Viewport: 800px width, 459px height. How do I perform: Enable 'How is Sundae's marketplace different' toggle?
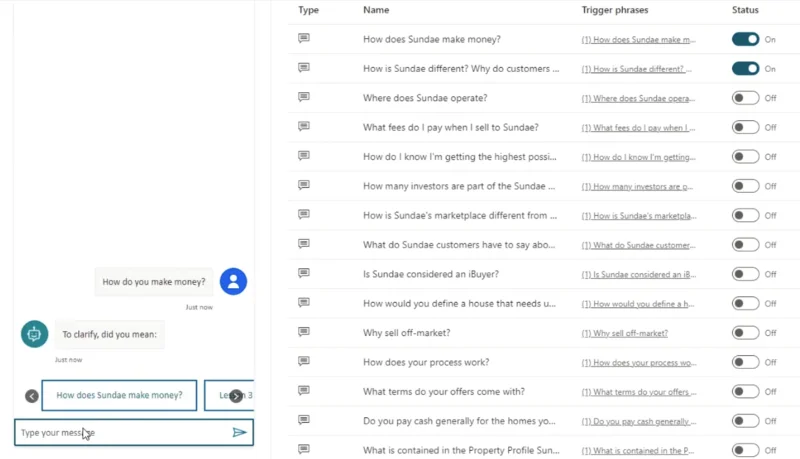(x=745, y=215)
